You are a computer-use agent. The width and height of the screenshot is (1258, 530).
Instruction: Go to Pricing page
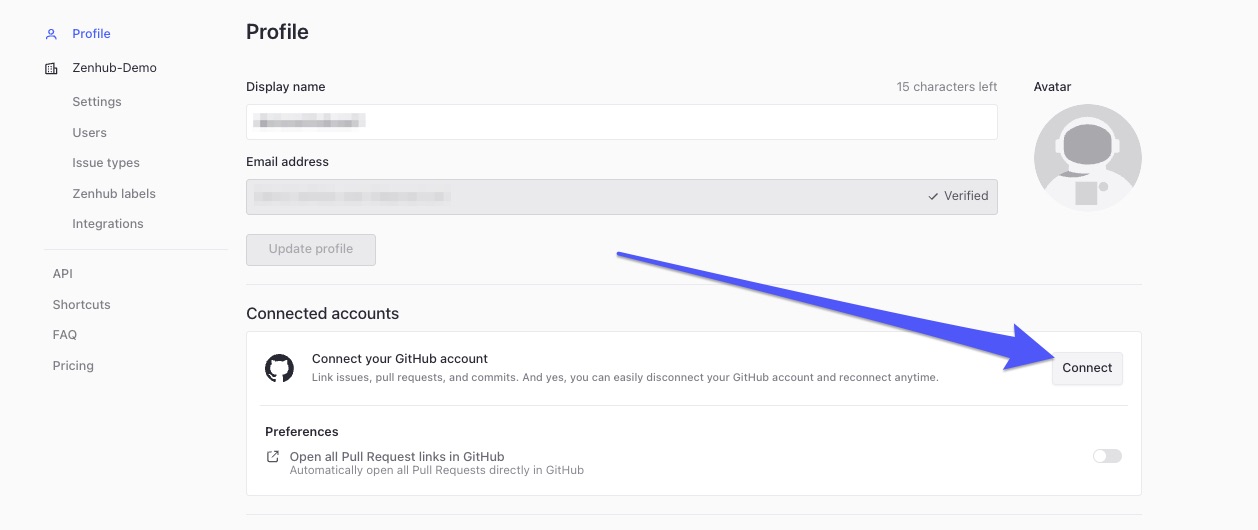(x=73, y=366)
